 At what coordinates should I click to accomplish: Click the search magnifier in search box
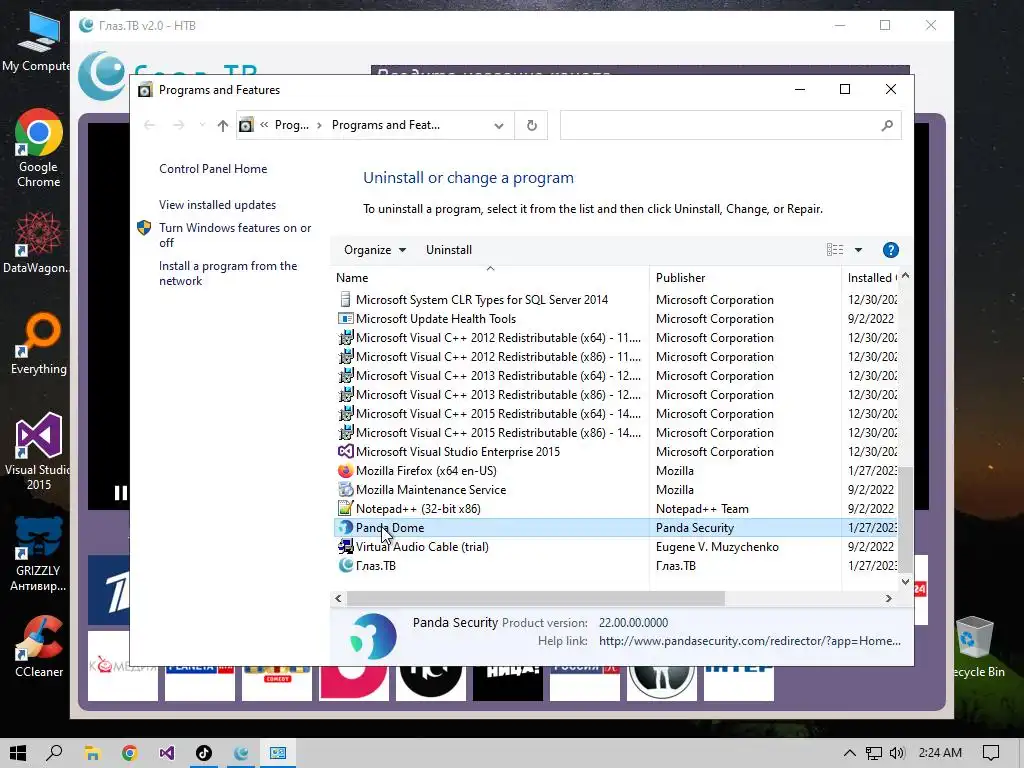click(886, 125)
